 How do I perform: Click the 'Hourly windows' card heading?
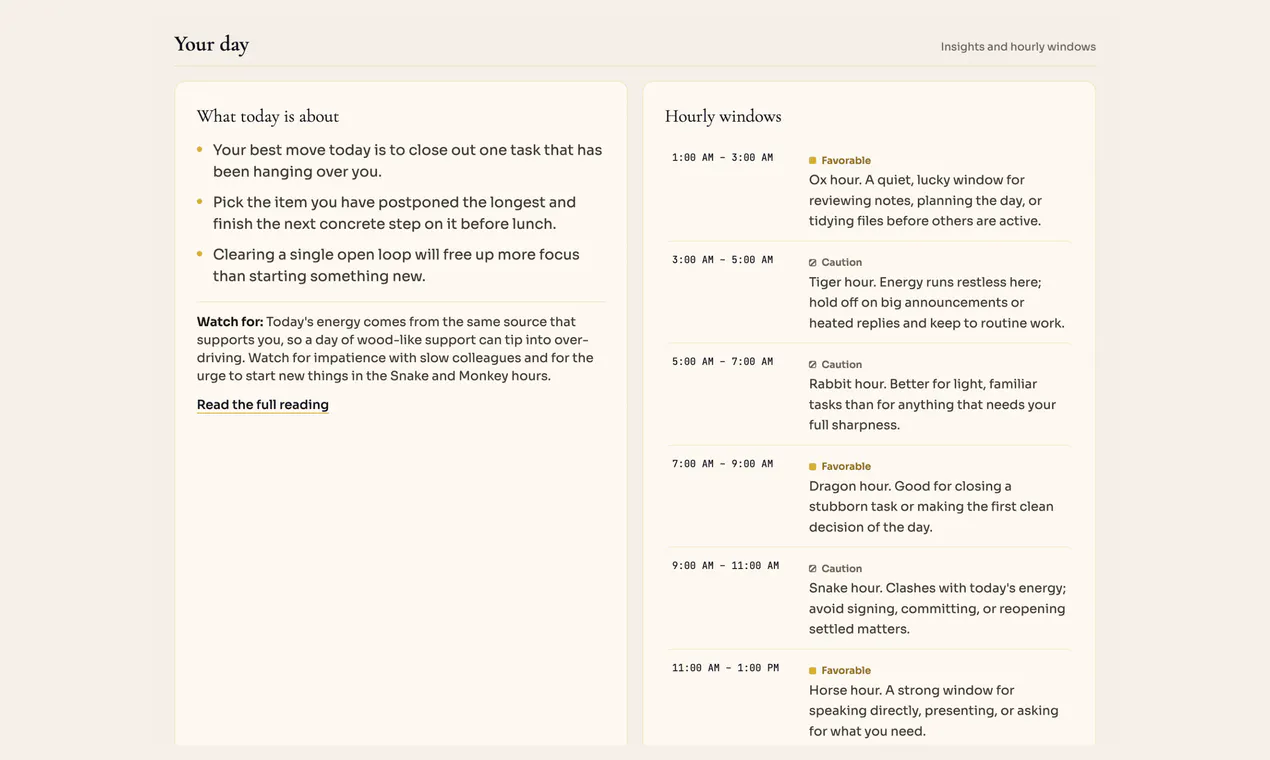(x=723, y=116)
